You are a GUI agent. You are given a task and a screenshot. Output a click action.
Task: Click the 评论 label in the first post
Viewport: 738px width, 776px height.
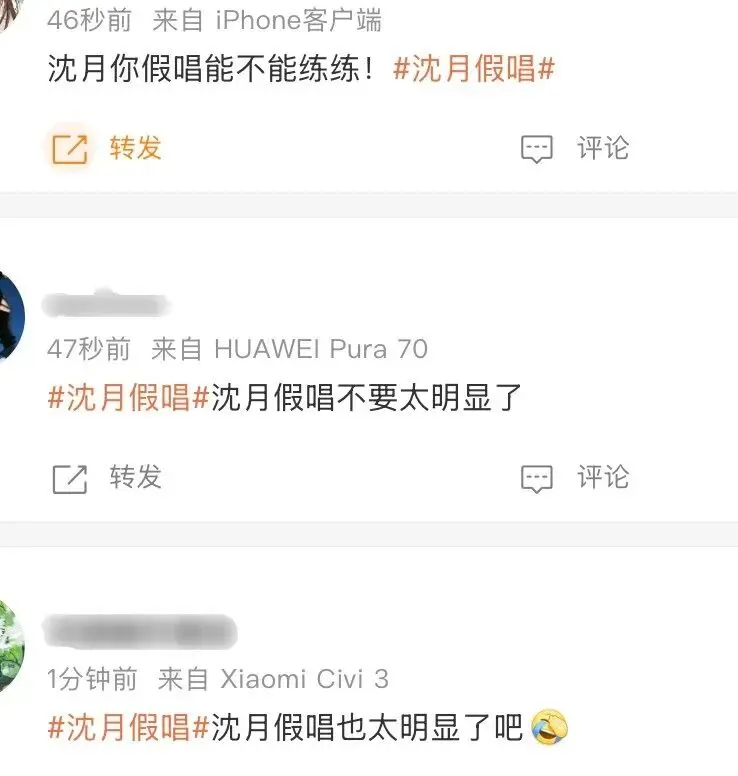point(603,147)
